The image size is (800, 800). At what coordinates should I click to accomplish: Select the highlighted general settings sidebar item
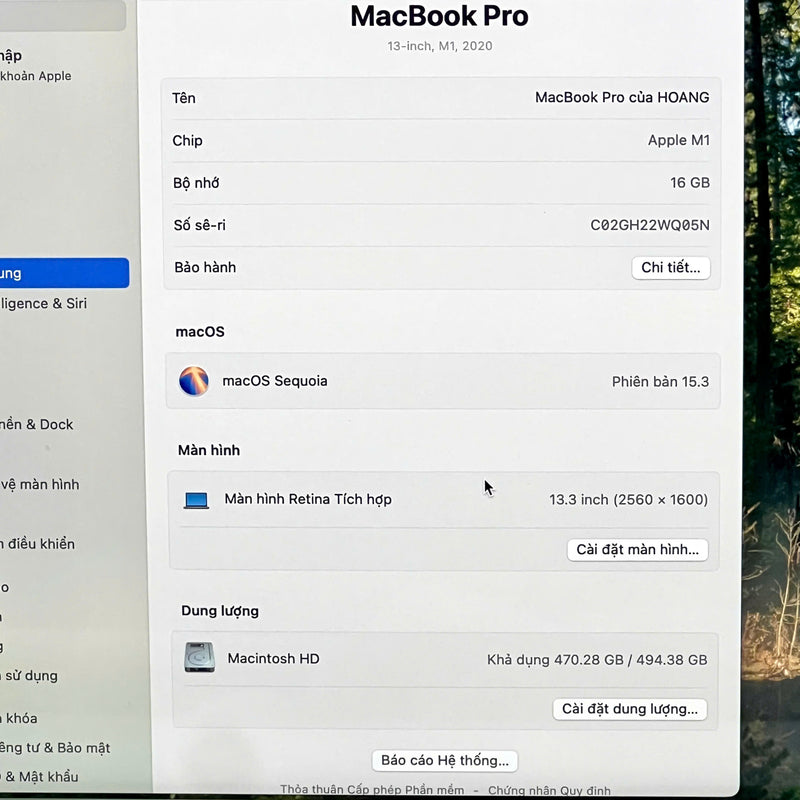[x=60, y=273]
